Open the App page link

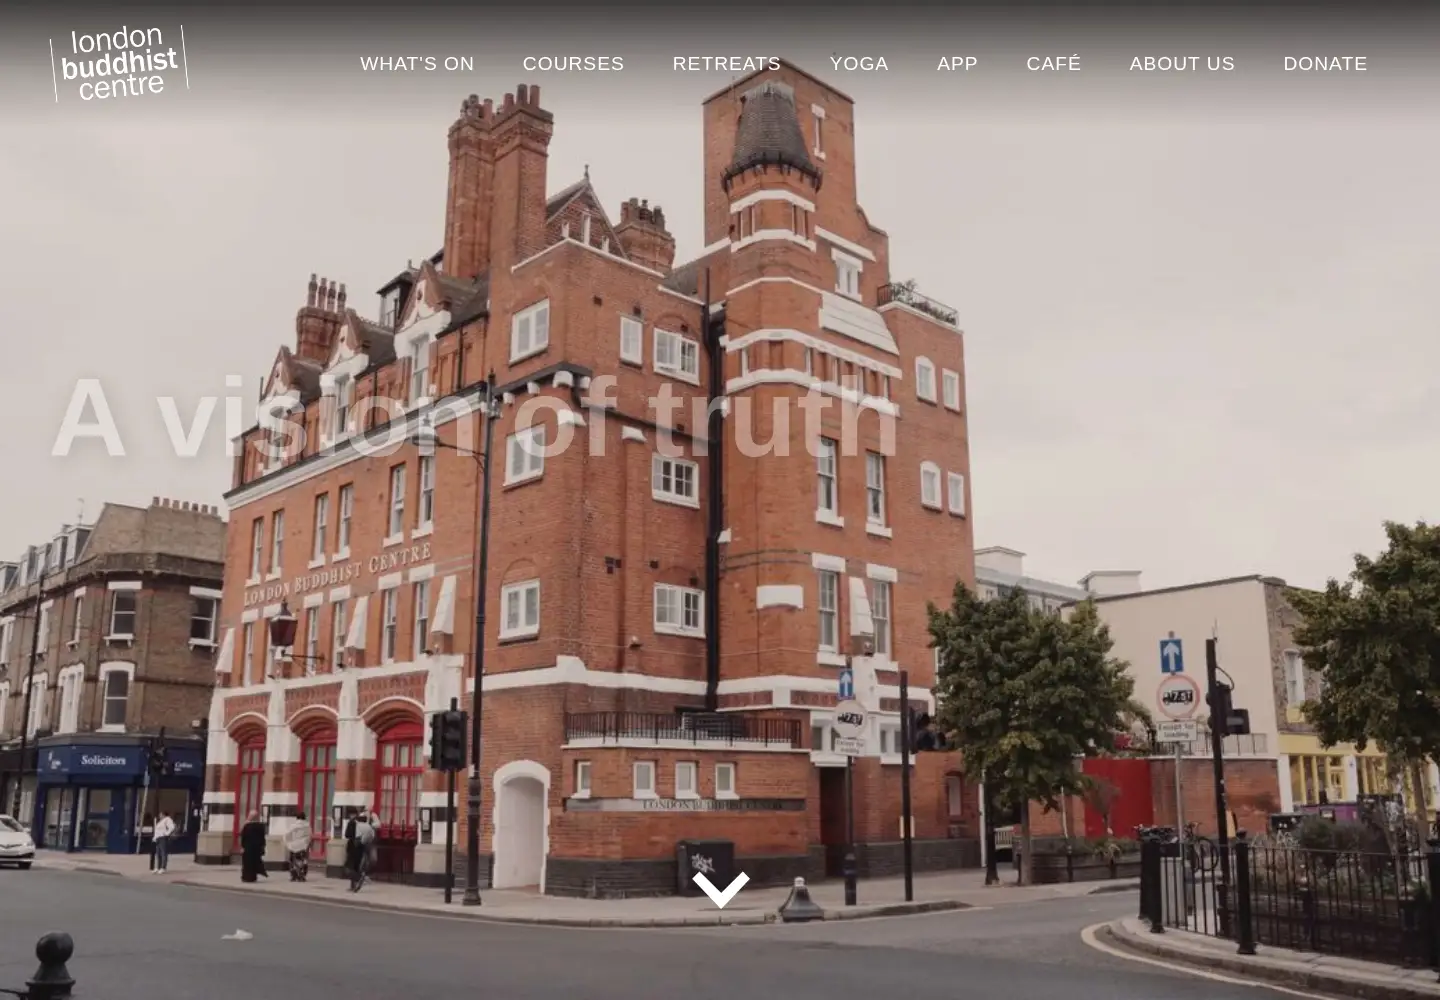pos(957,63)
